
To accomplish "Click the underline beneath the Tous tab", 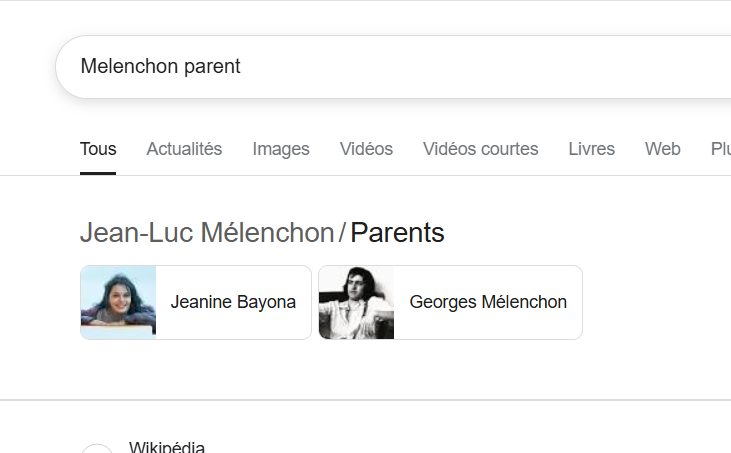I will 98,173.
